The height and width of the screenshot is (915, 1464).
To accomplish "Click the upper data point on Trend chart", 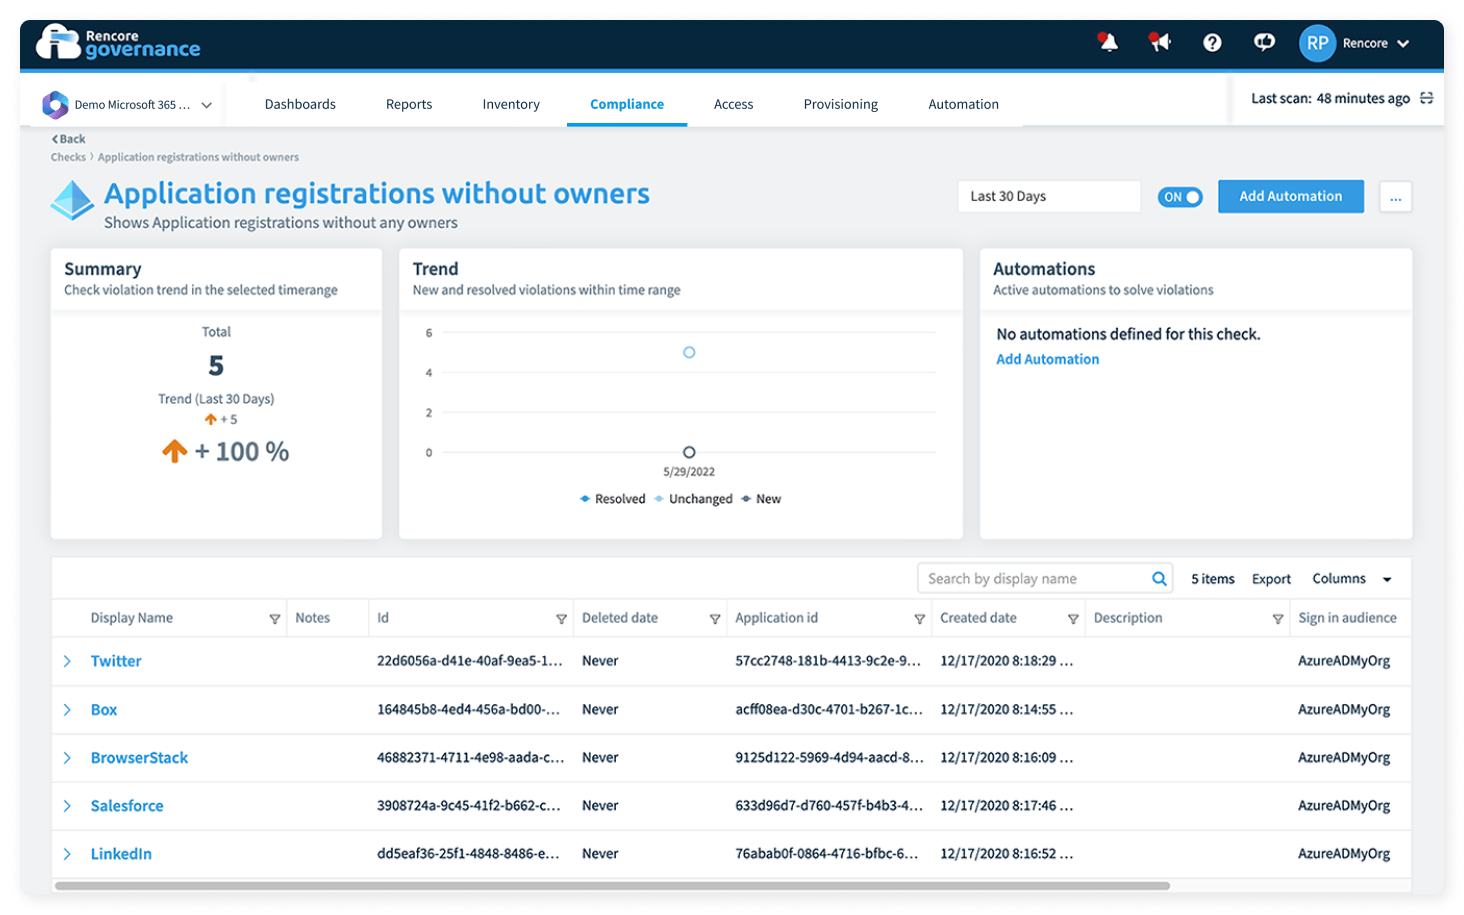I will (x=689, y=352).
